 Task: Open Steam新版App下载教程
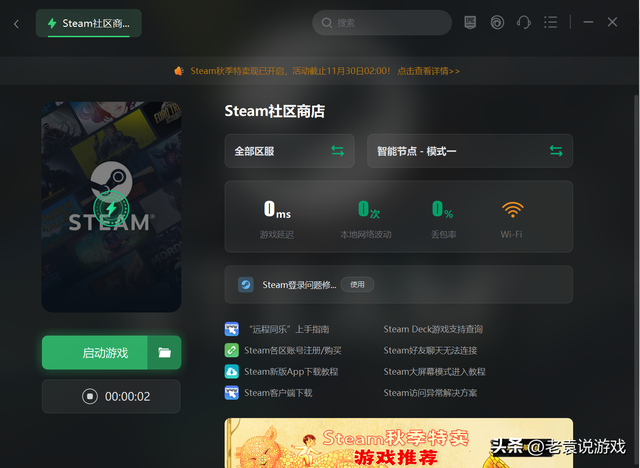(x=291, y=372)
